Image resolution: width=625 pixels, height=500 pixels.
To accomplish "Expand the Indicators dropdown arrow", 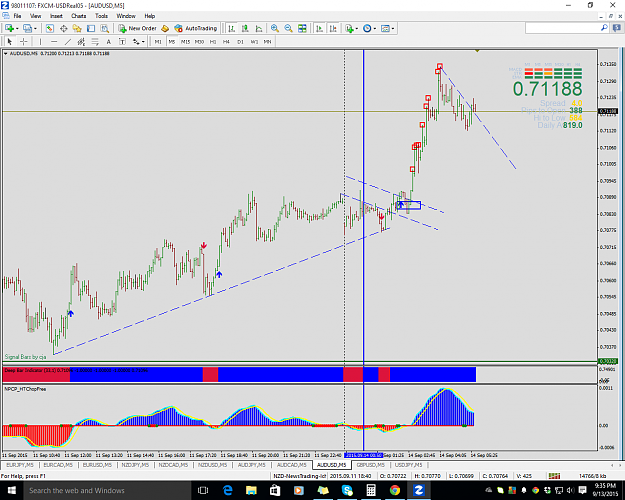I will [357, 28].
